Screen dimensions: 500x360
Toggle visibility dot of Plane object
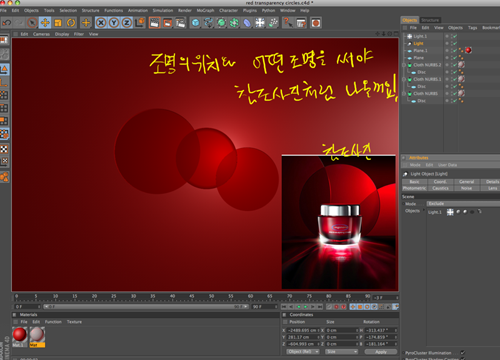447,58
